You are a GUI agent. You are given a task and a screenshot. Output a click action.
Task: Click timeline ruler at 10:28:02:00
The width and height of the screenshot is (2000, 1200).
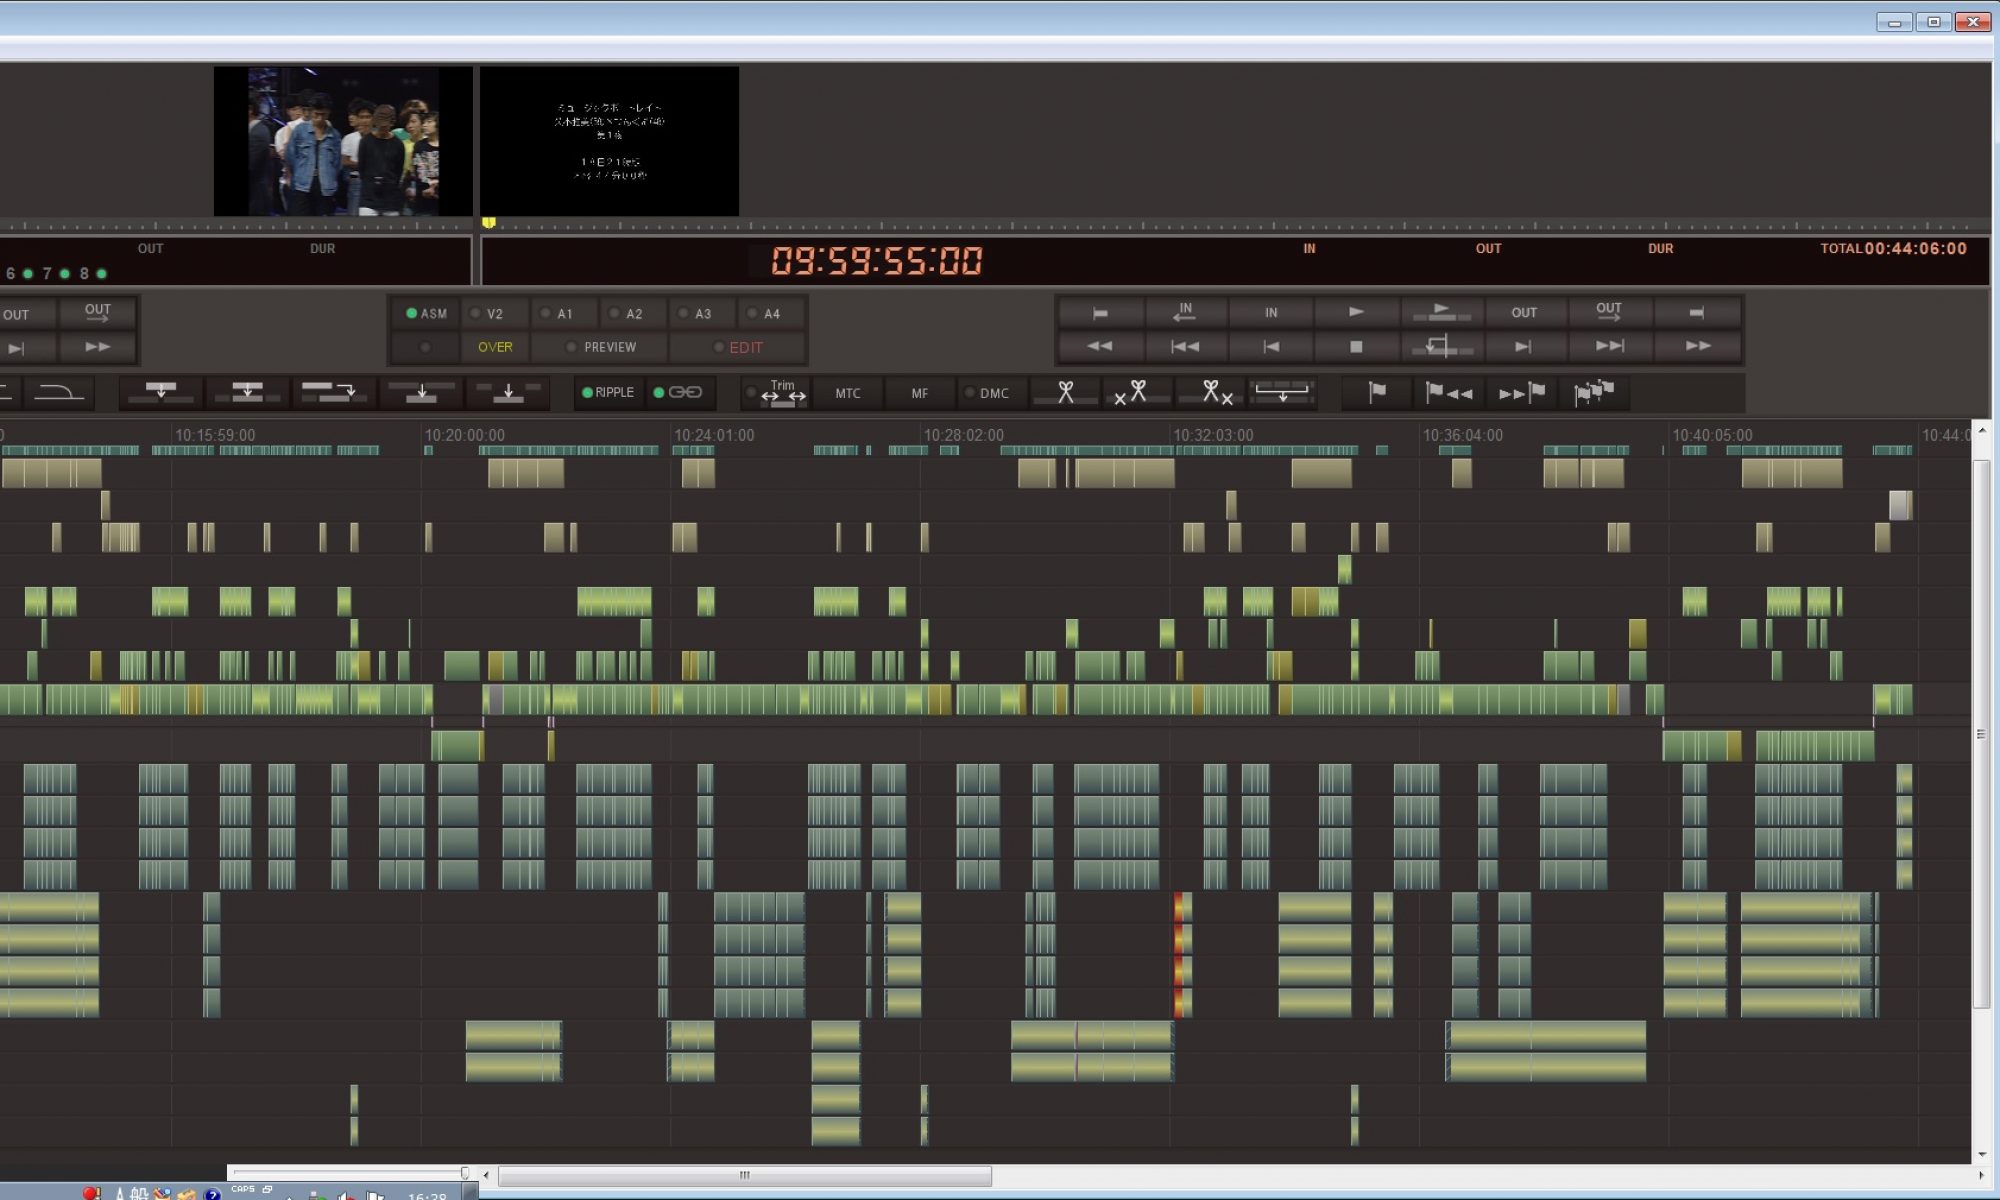963,435
